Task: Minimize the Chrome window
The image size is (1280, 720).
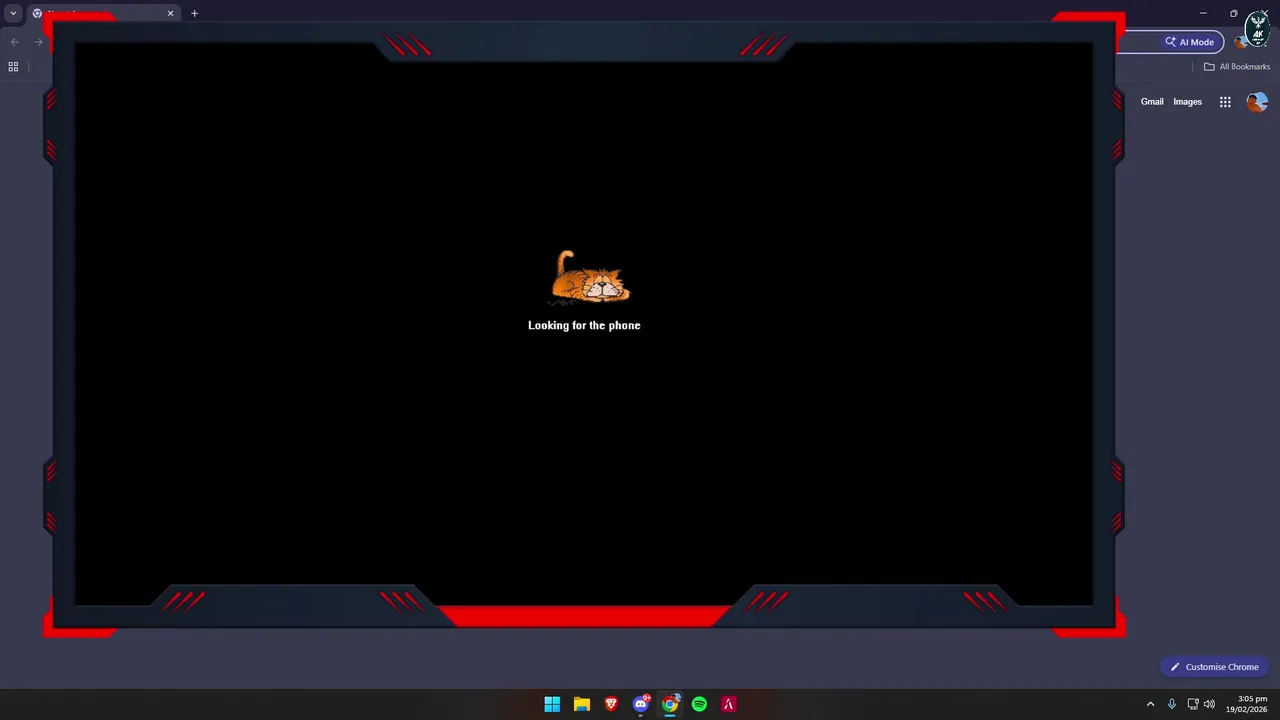Action: point(1203,13)
